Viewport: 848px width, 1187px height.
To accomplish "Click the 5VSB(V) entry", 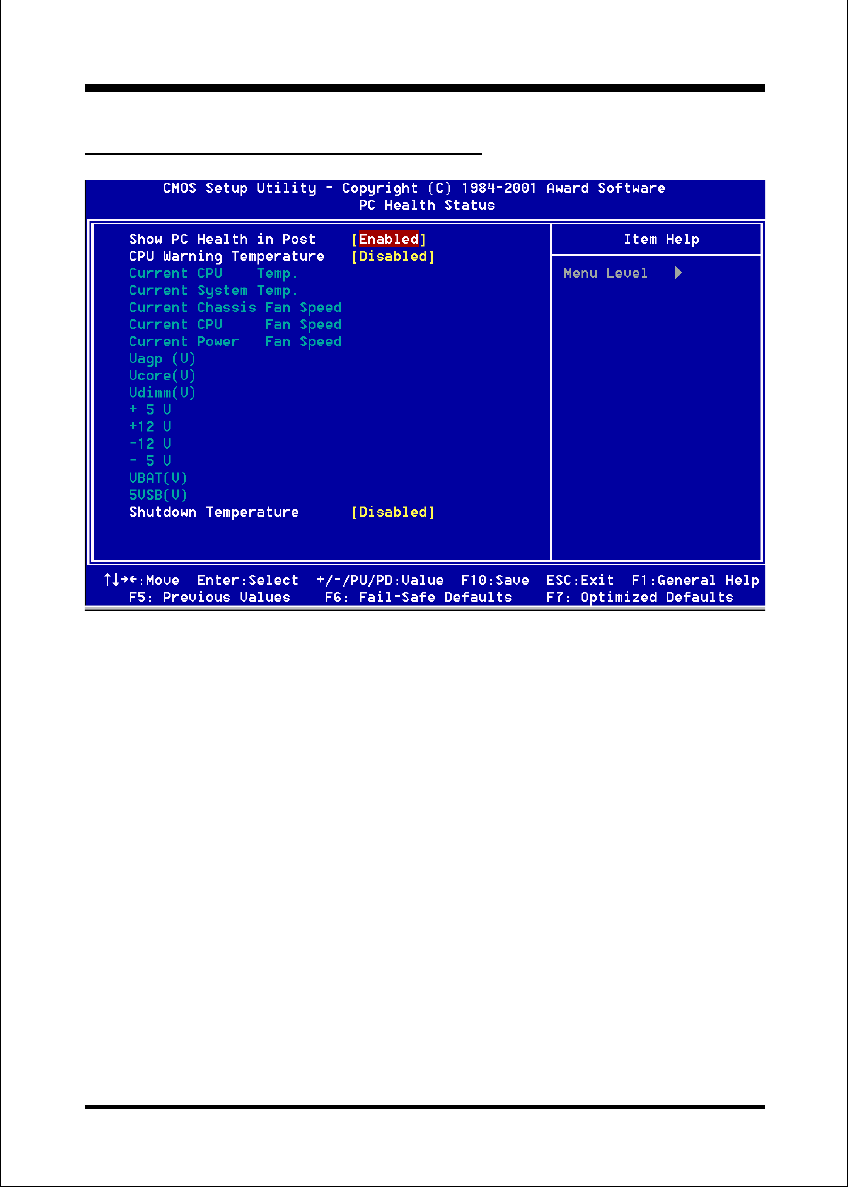I will [x=158, y=495].
